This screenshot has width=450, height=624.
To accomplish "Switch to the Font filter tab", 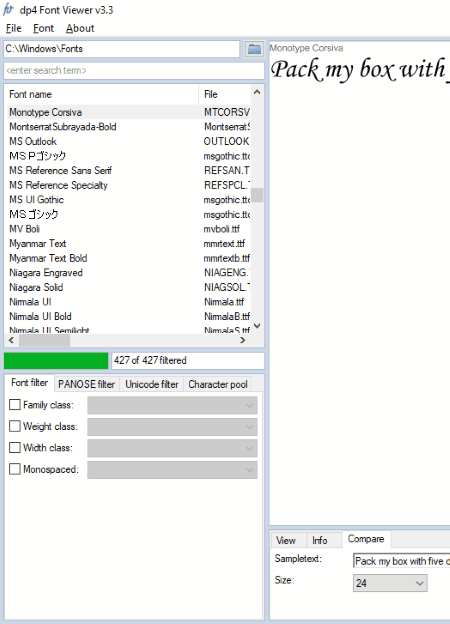I will pos(29,383).
